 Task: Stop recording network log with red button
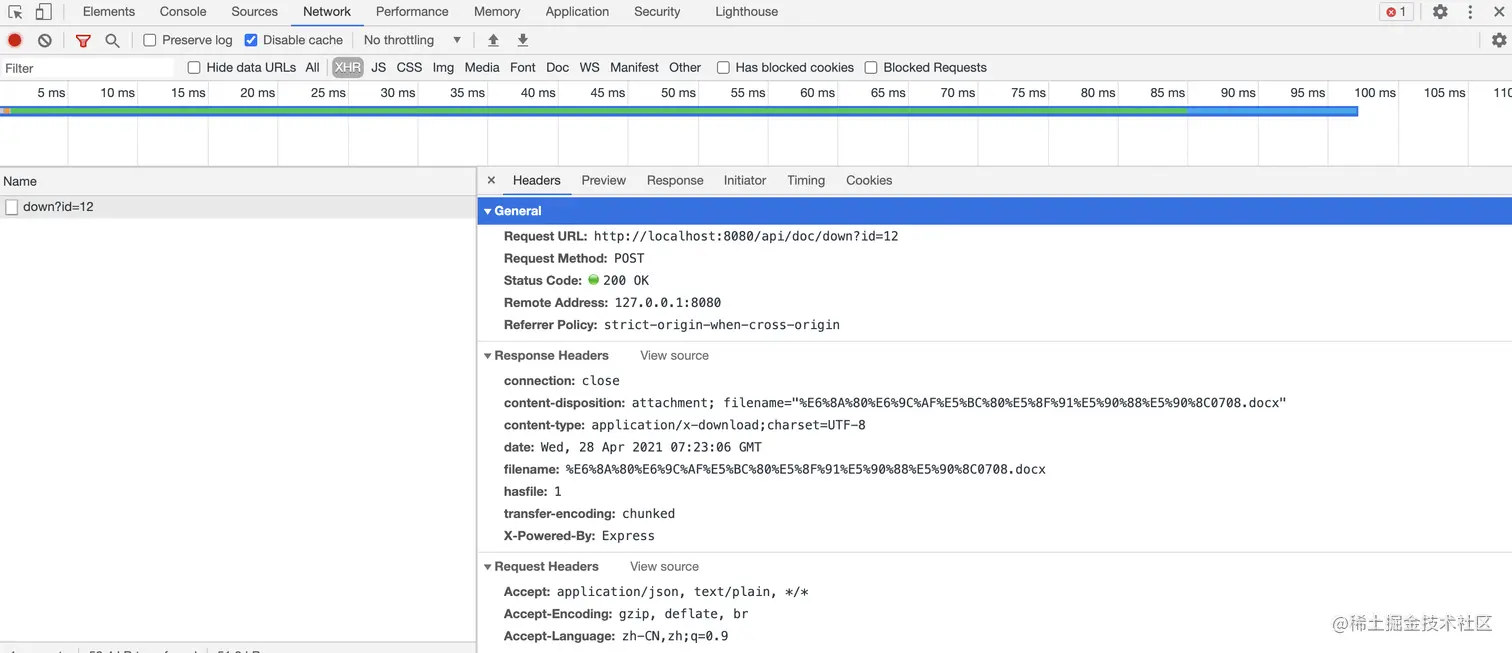pyautogui.click(x=15, y=40)
